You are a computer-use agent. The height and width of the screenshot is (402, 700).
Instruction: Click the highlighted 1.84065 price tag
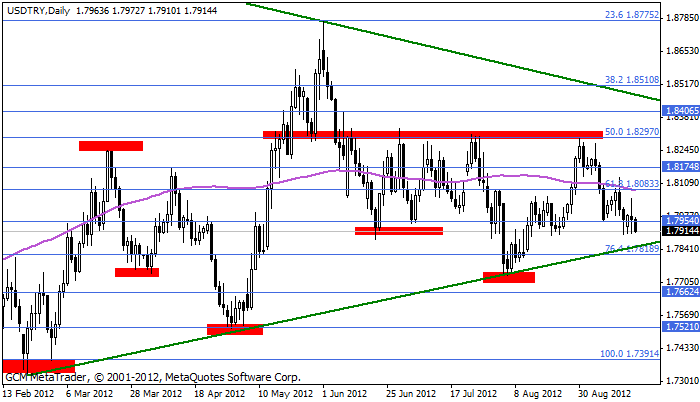(x=681, y=111)
